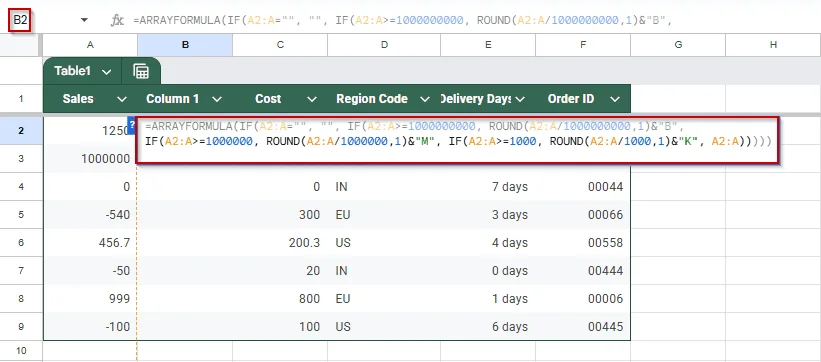Screen dimensions: 821x362
Task: Click Order ID cell 00006
Action: 583,299
